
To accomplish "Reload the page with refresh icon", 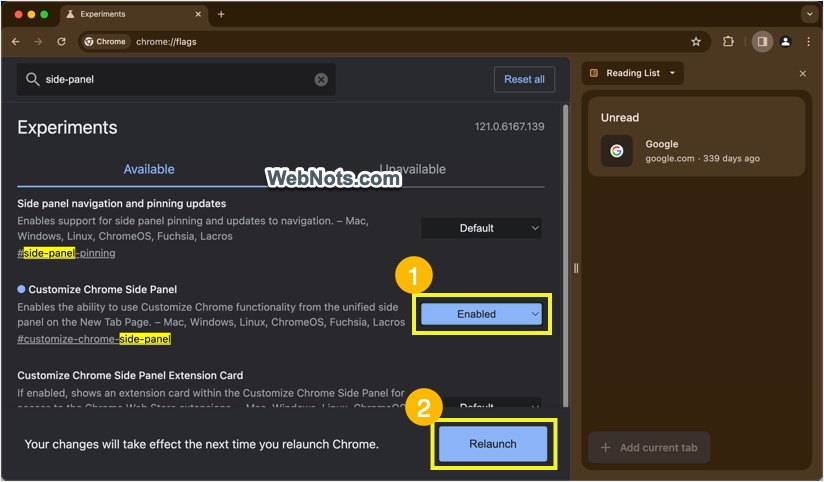I will pyautogui.click(x=61, y=42).
